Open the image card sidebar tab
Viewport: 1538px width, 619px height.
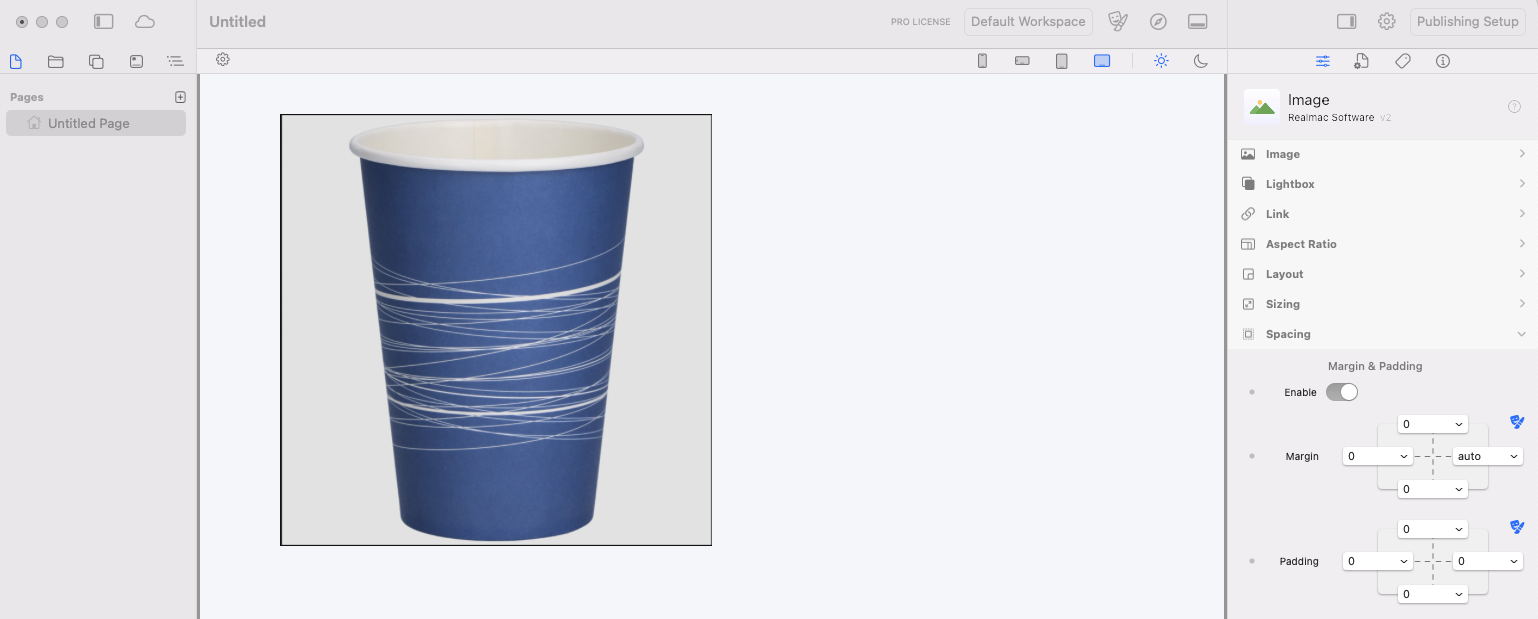136,61
